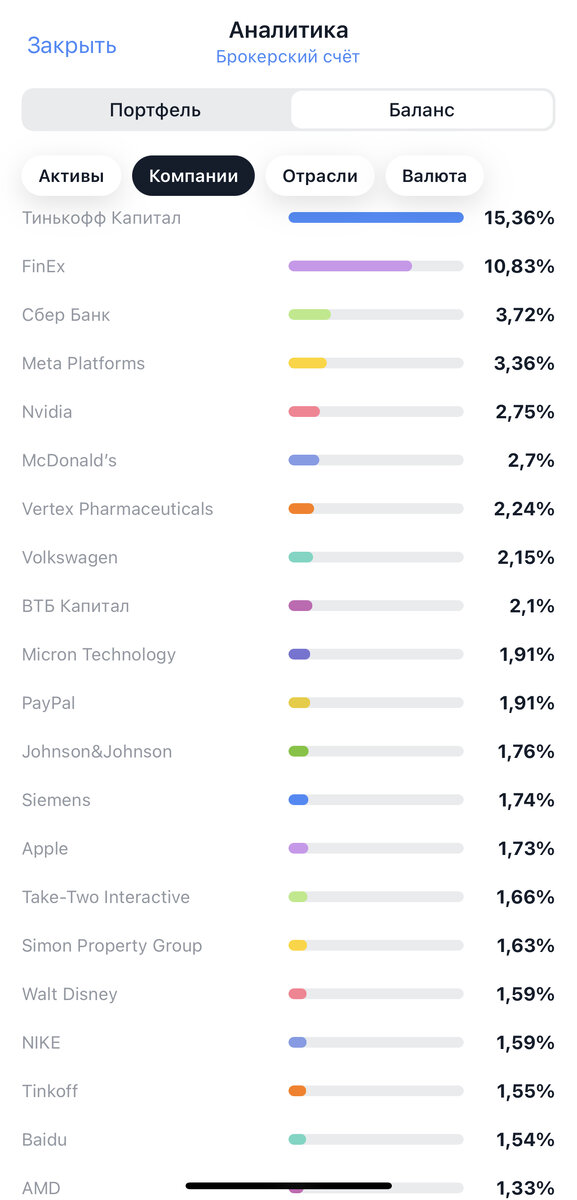This screenshot has width=577, height=1200.
Task: Select the Активы filter chip
Action: [x=71, y=175]
